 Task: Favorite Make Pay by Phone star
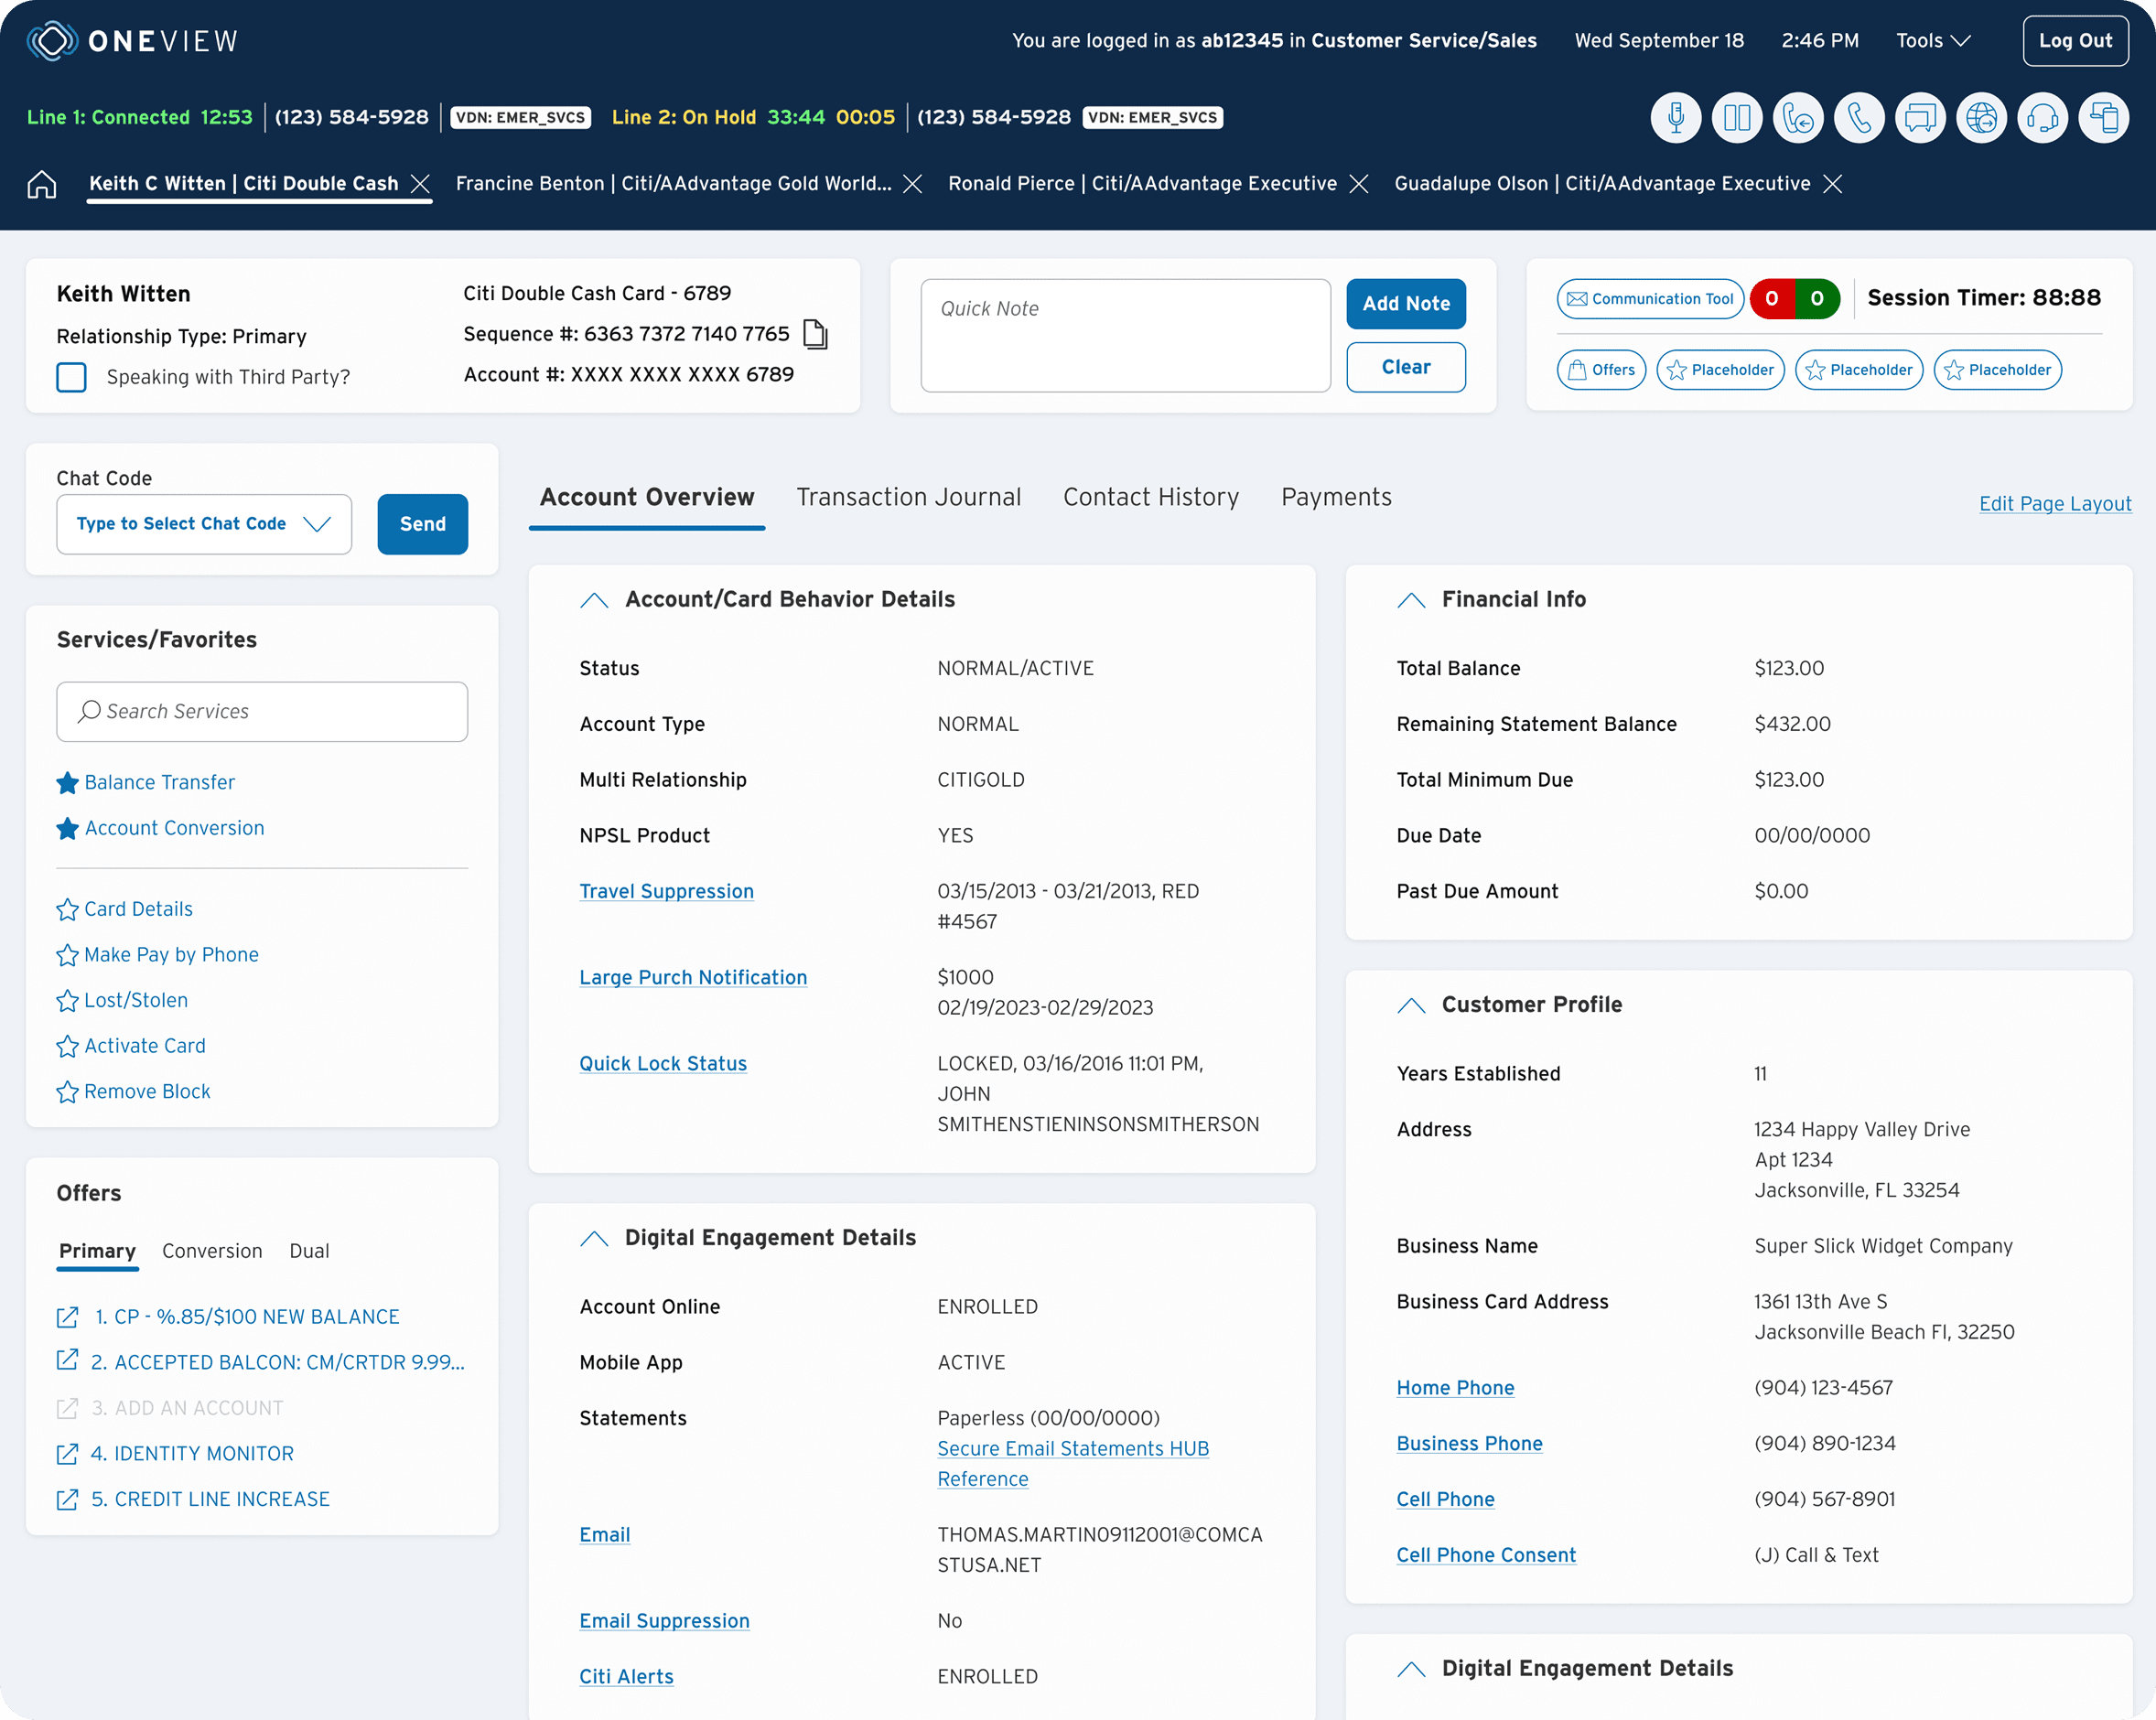pyautogui.click(x=67, y=955)
